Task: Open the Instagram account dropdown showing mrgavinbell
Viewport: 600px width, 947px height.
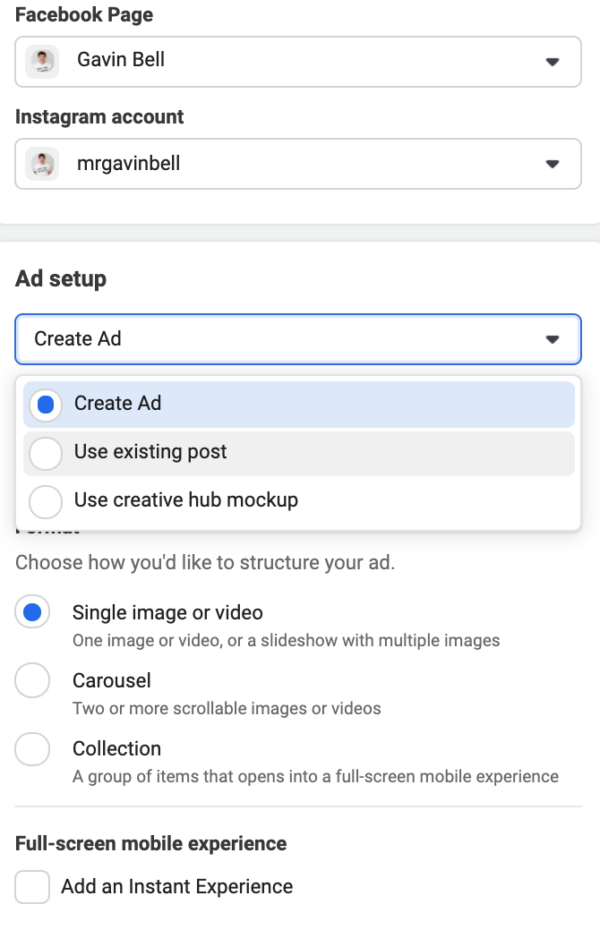Action: [x=298, y=164]
